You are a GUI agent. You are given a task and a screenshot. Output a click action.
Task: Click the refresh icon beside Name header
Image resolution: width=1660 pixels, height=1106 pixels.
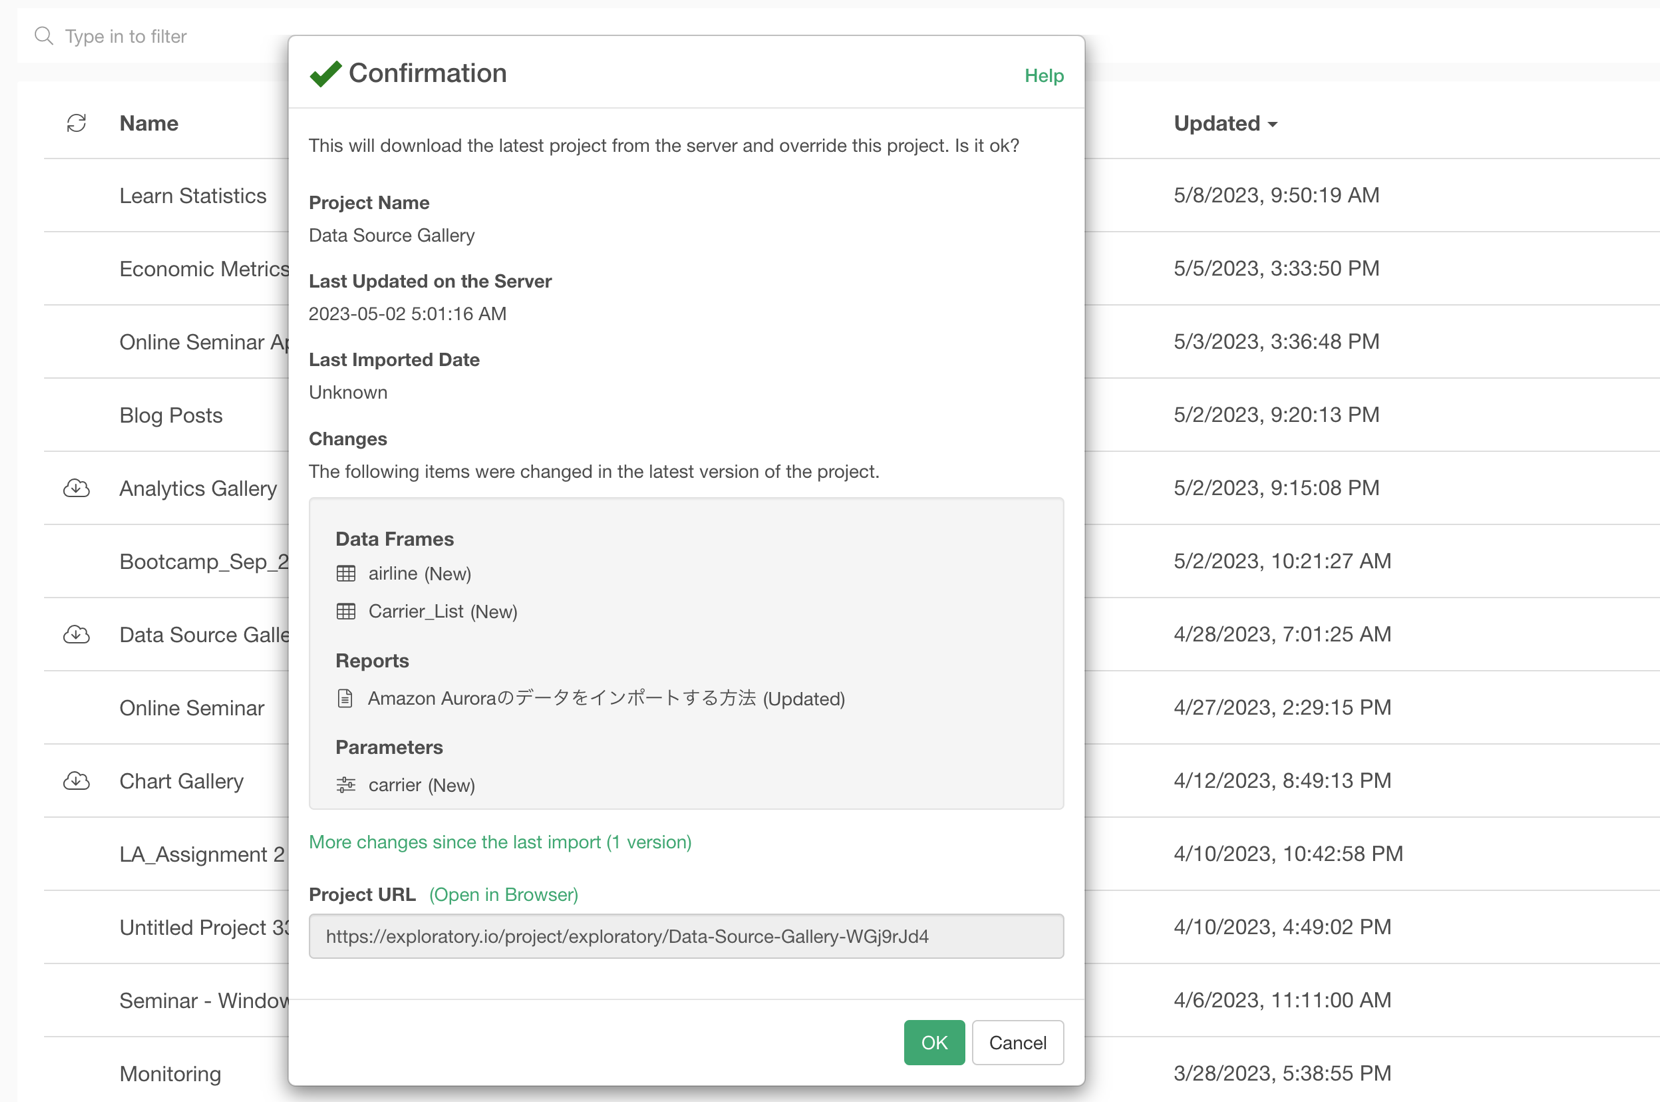click(76, 123)
